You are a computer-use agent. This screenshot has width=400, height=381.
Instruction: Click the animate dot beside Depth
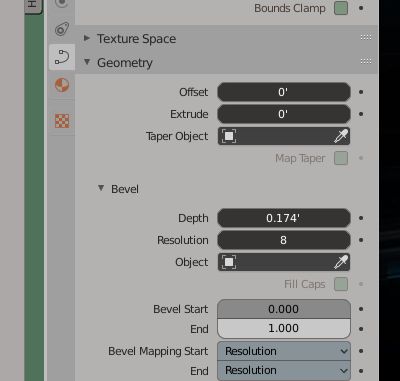coord(361,218)
